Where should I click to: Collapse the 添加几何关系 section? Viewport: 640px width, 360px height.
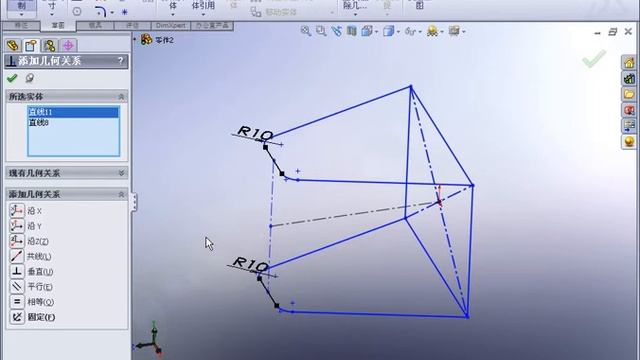(121, 194)
